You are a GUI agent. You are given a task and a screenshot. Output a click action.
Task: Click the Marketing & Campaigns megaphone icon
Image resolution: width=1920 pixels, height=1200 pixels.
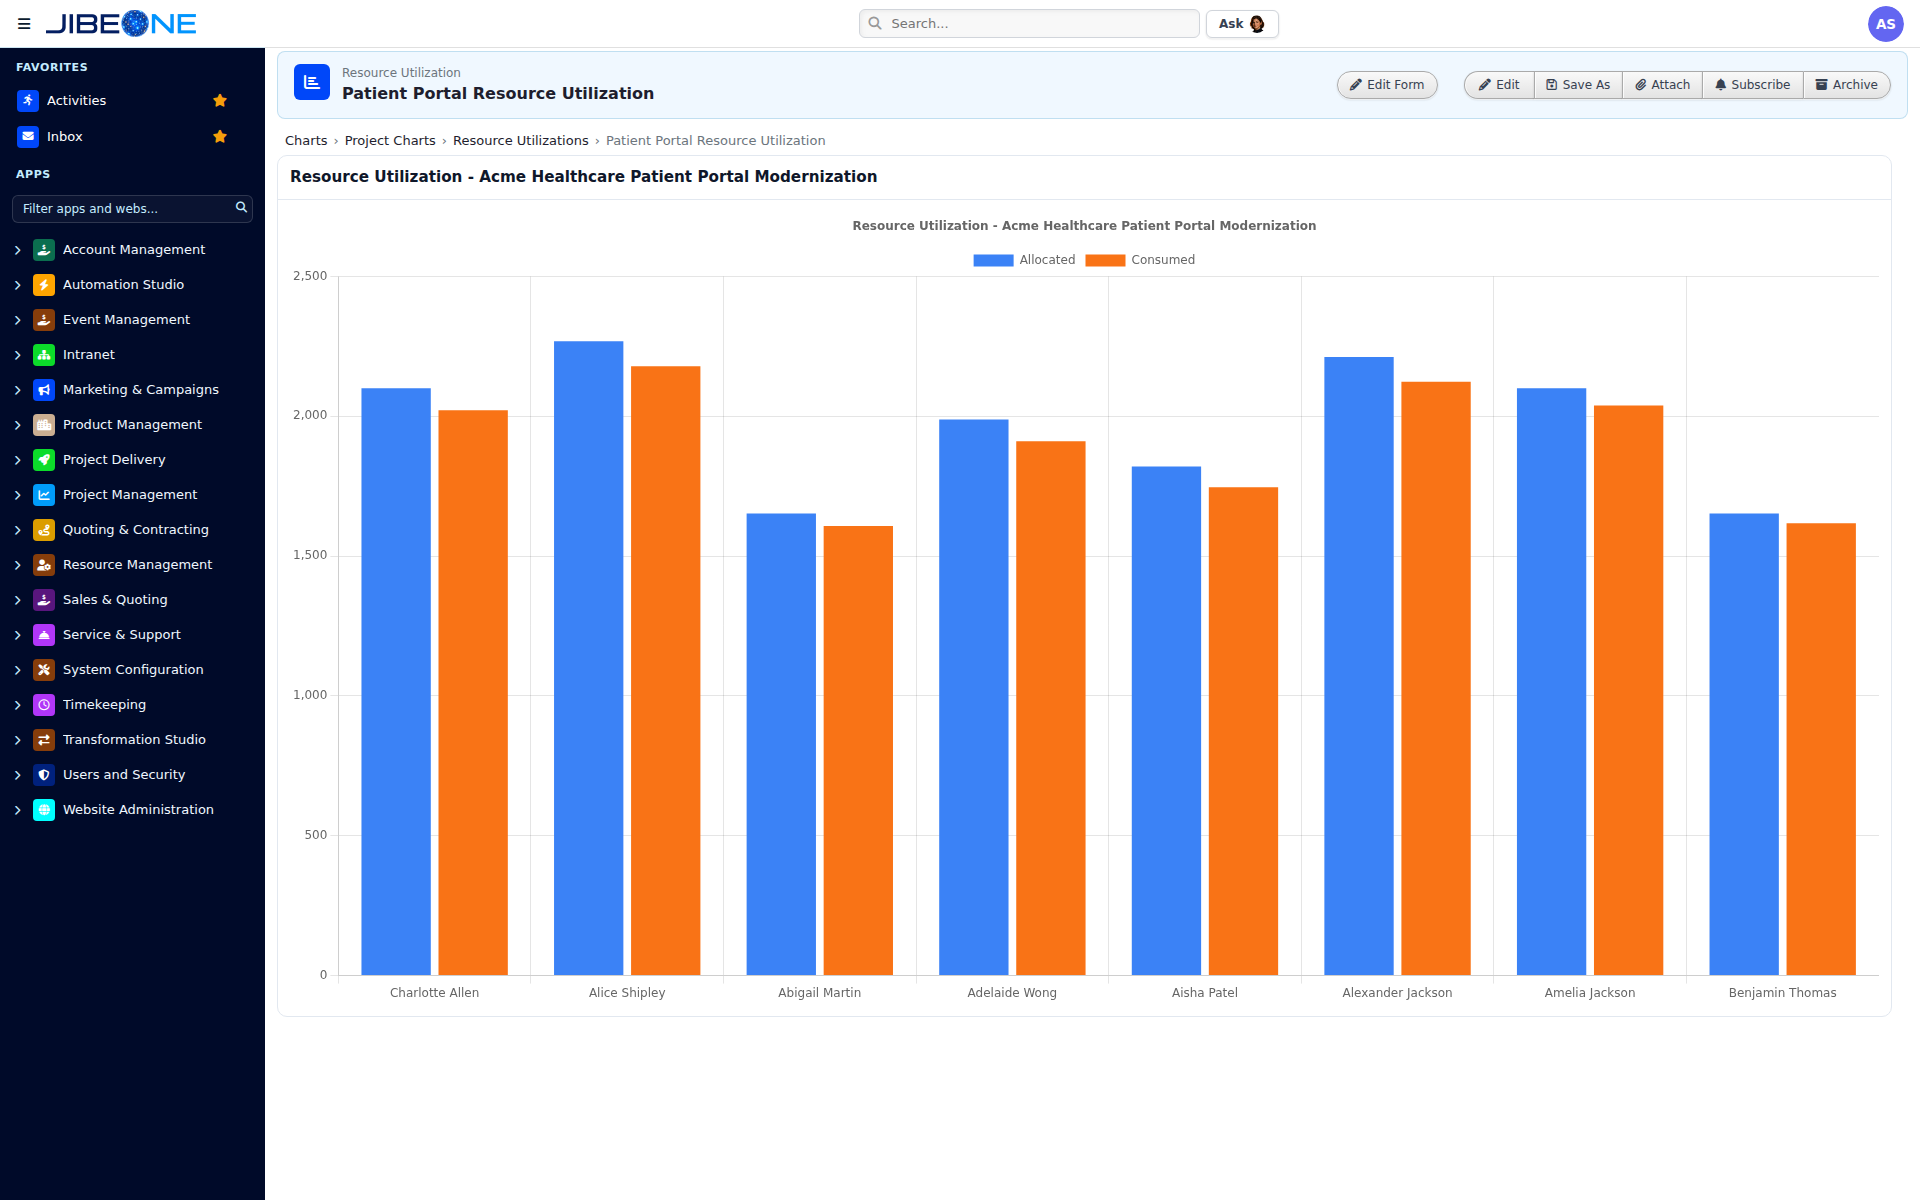click(44, 390)
